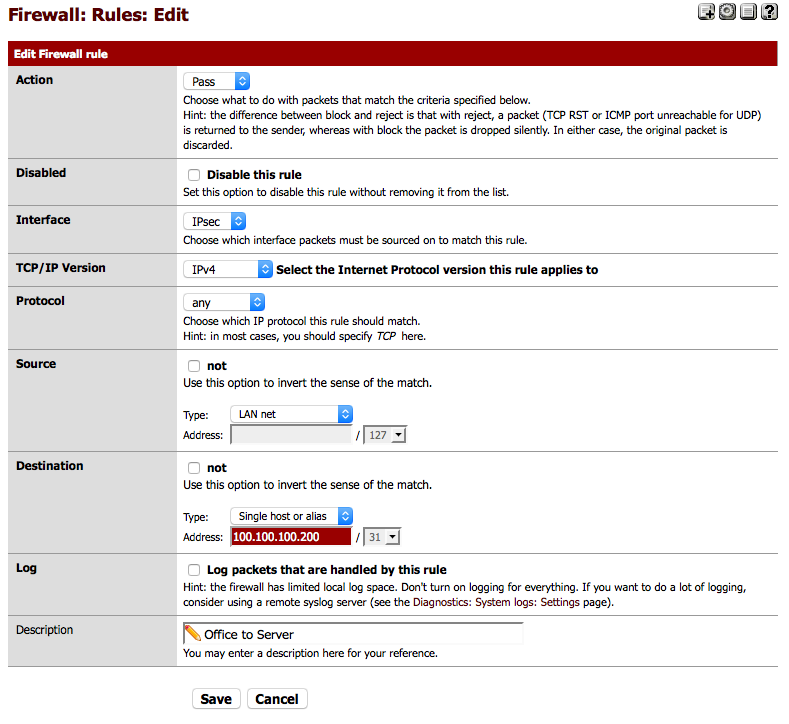Click the 'Firewall: Rules: Edit' page title
The width and height of the screenshot is (789, 724).
tap(99, 15)
